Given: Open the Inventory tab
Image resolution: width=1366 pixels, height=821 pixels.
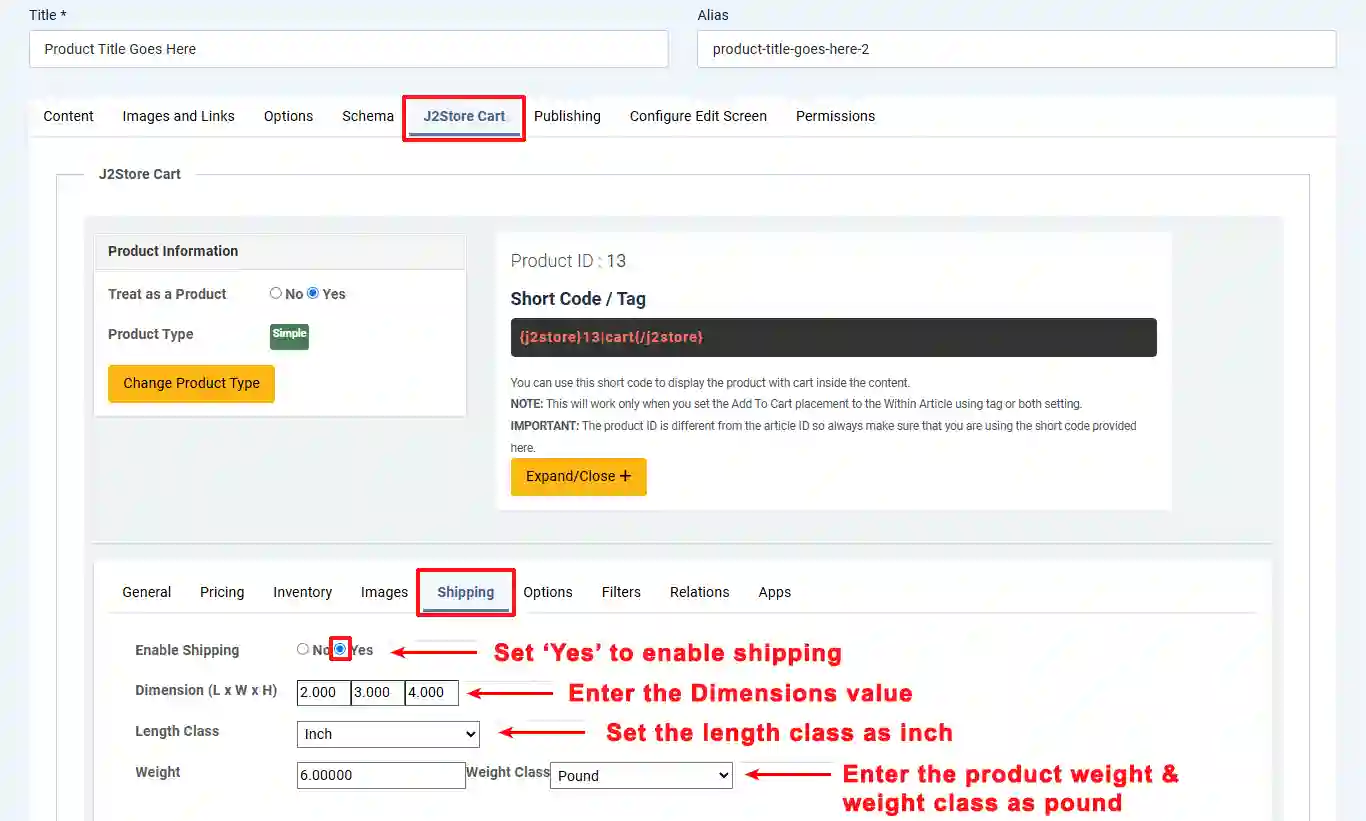Looking at the screenshot, I should click(x=303, y=592).
